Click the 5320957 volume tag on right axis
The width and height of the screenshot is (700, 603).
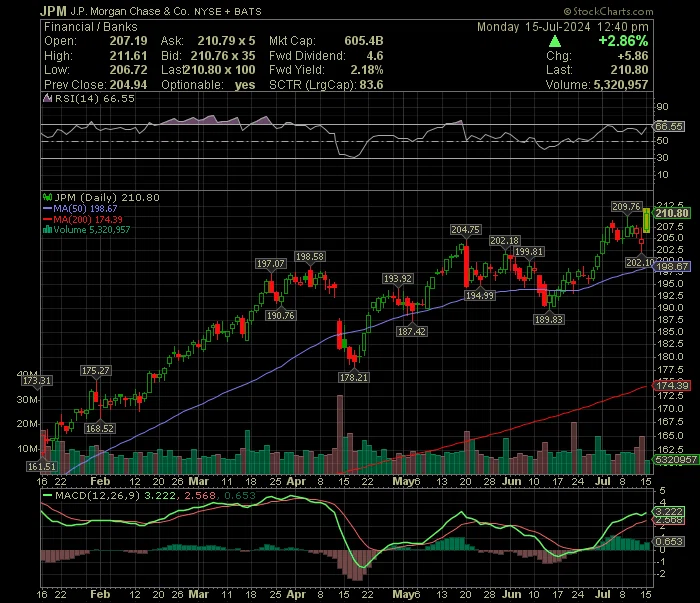point(675,459)
